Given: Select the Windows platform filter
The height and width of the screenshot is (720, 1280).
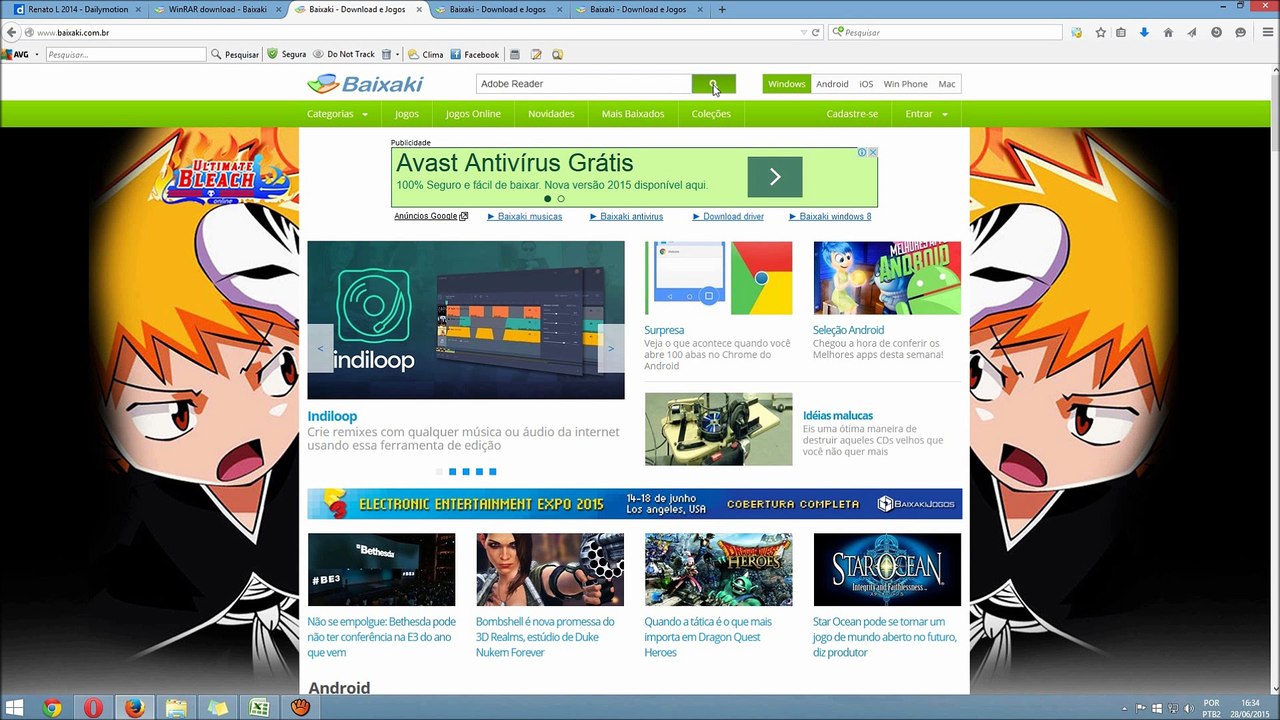Looking at the screenshot, I should (x=786, y=84).
